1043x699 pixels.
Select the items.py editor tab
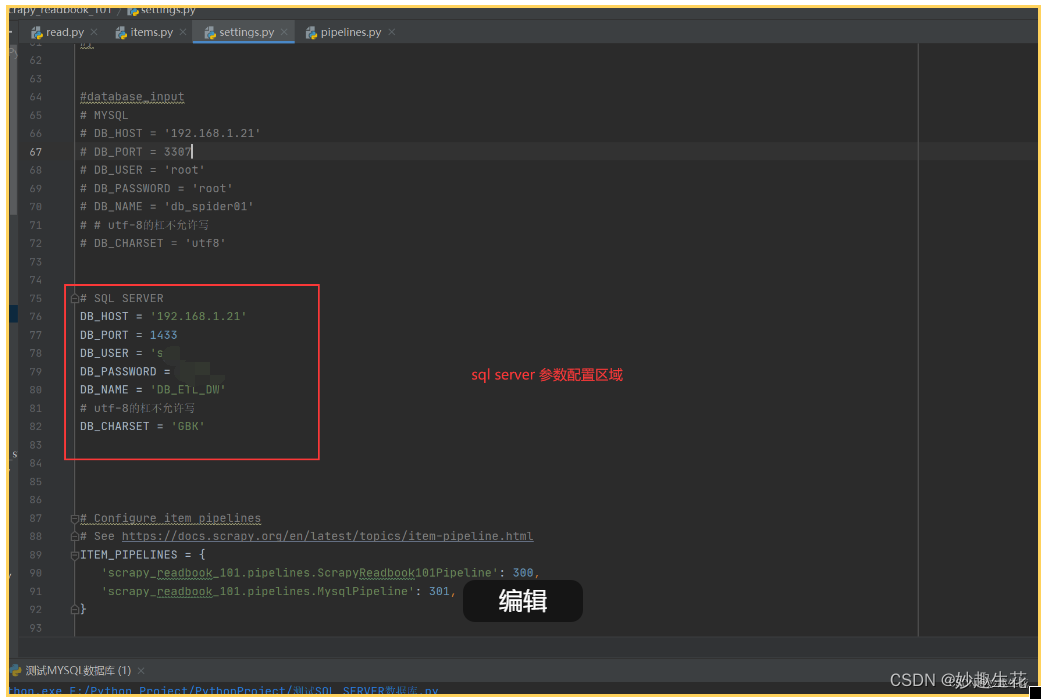pyautogui.click(x=150, y=31)
